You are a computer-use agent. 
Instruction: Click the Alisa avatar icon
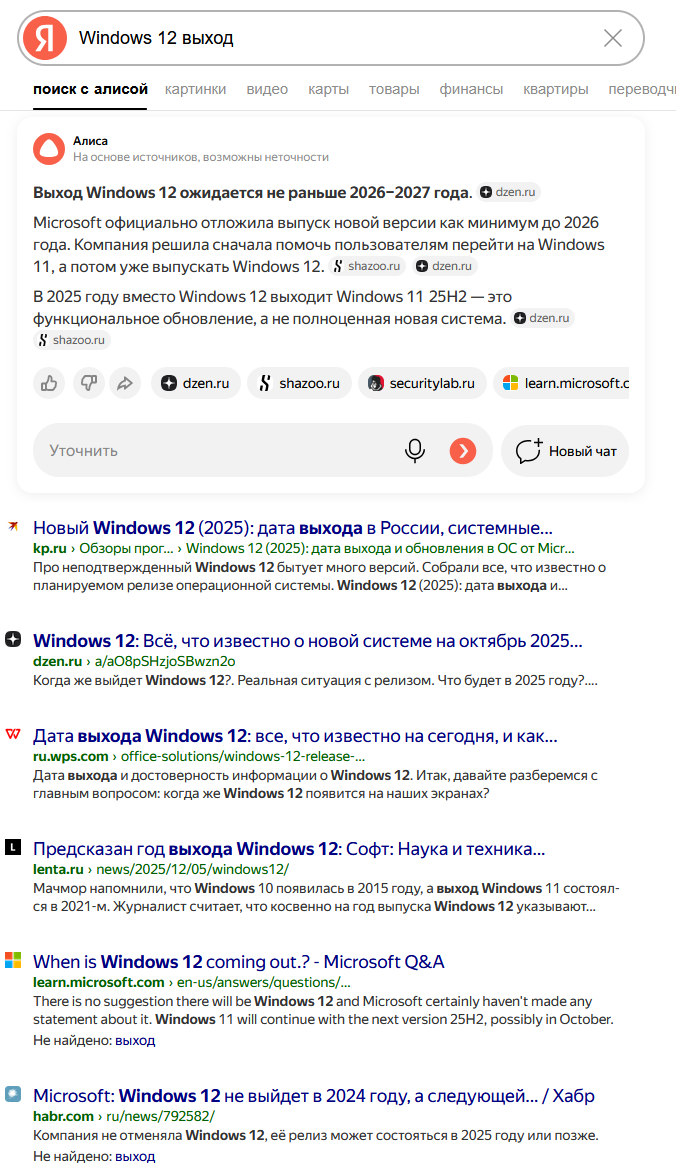tap(49, 149)
